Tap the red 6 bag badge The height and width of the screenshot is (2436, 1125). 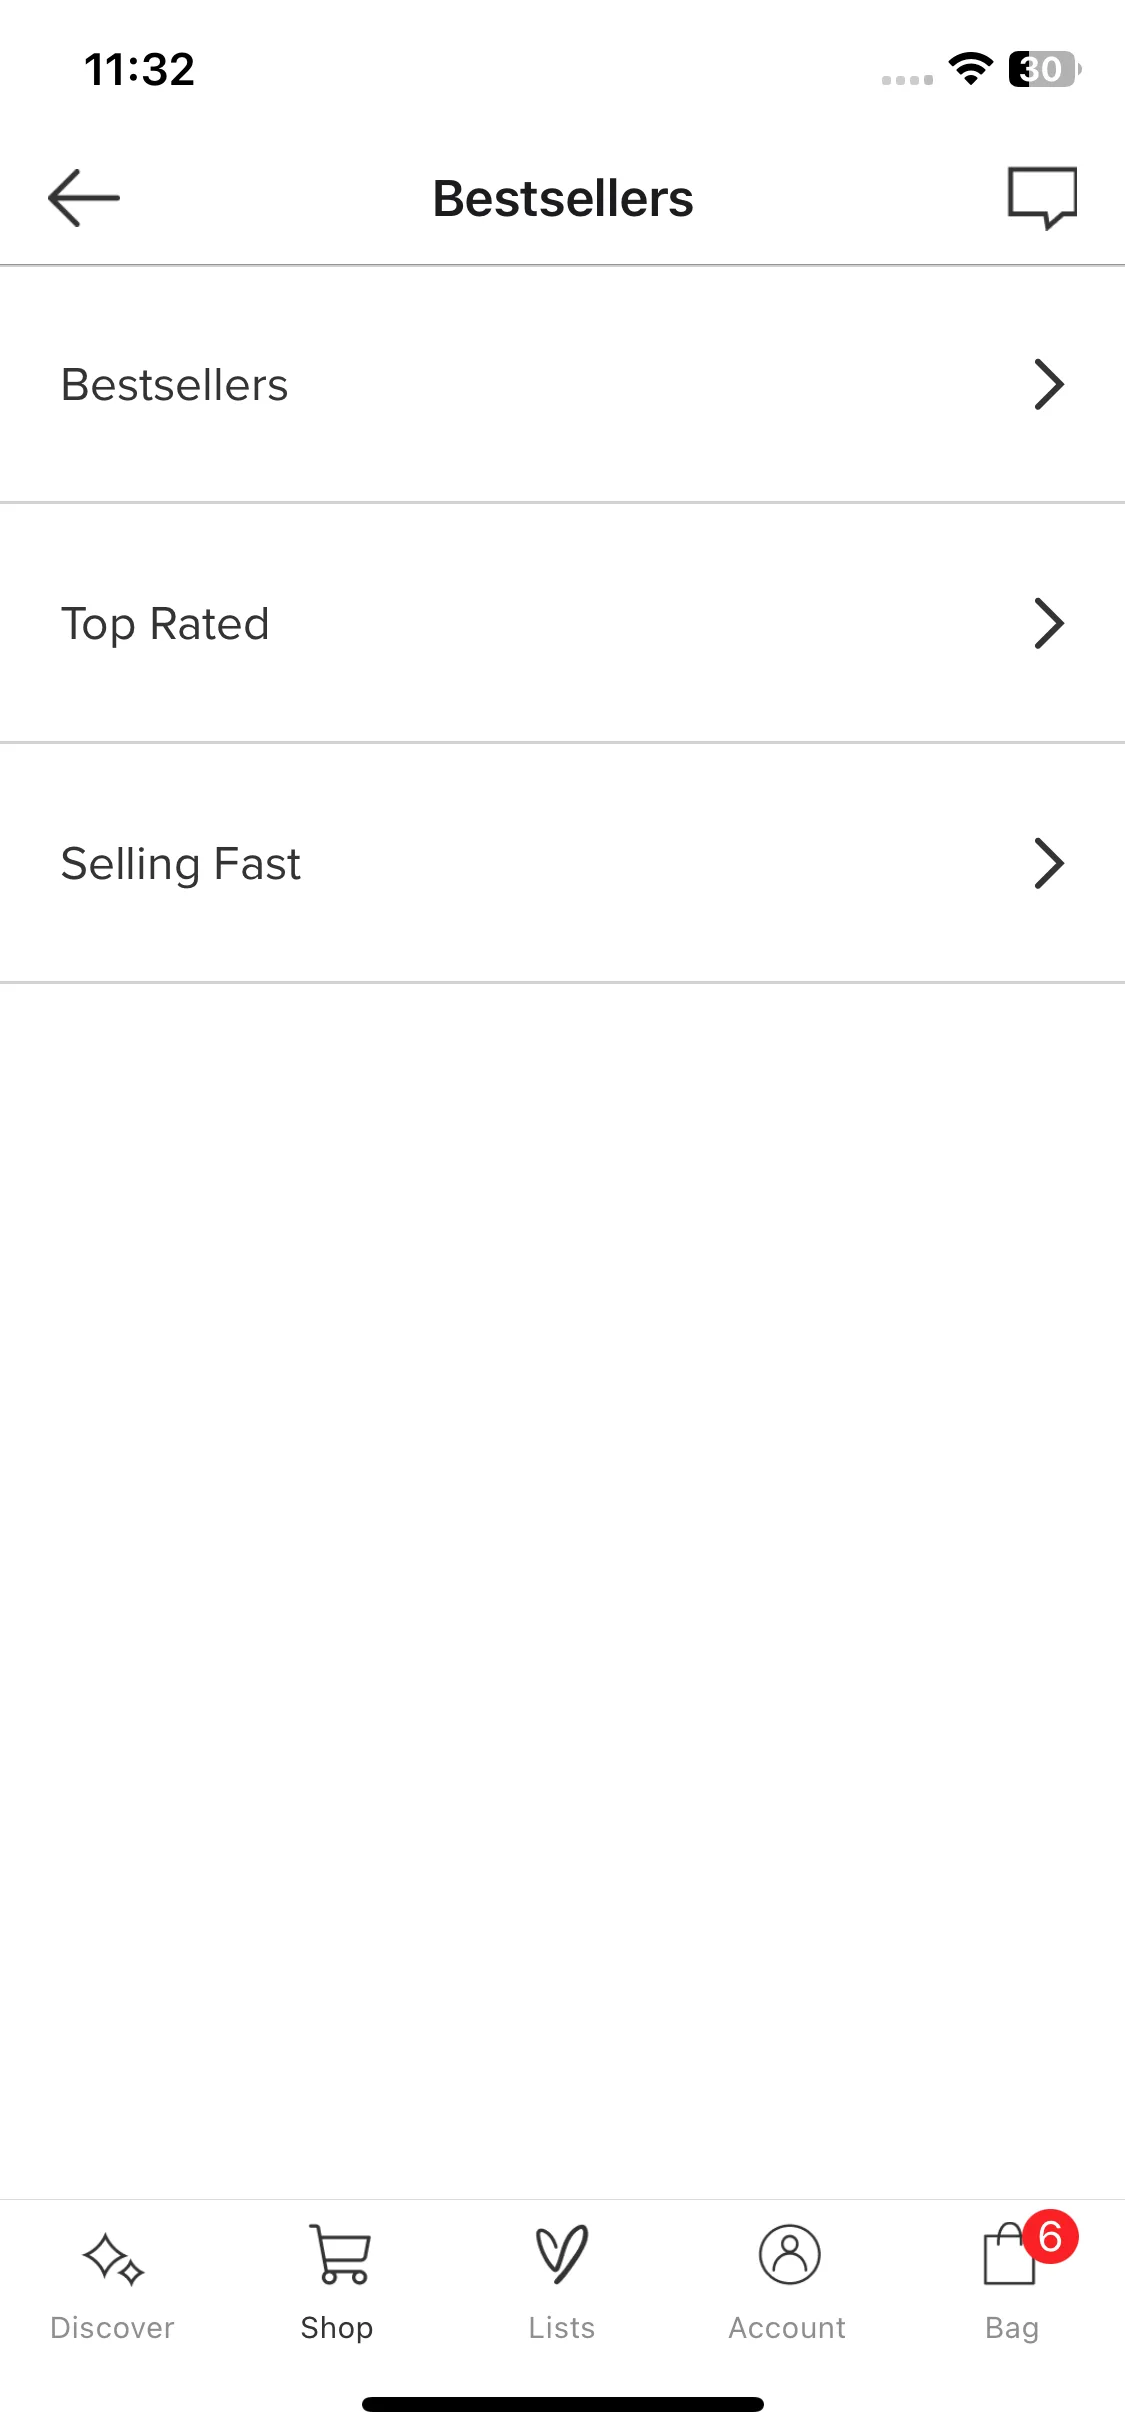[1050, 2236]
